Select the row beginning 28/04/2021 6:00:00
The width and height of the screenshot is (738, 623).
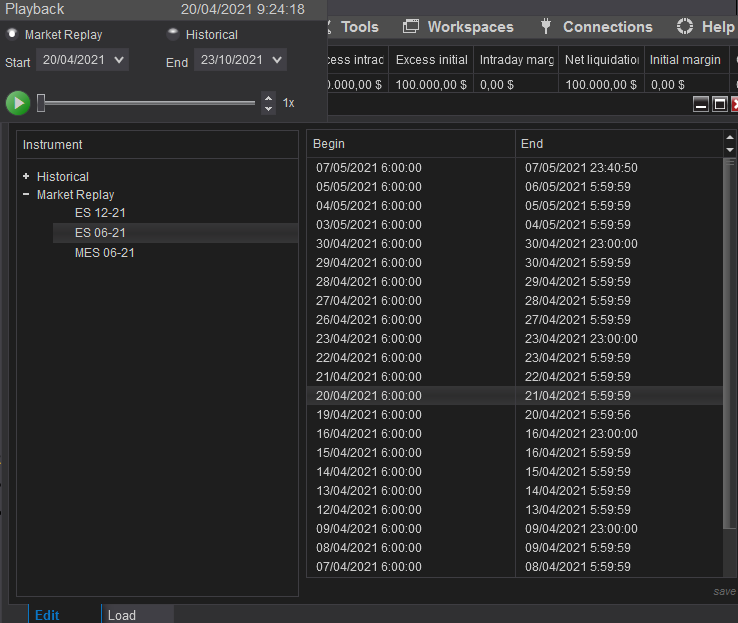[514, 281]
